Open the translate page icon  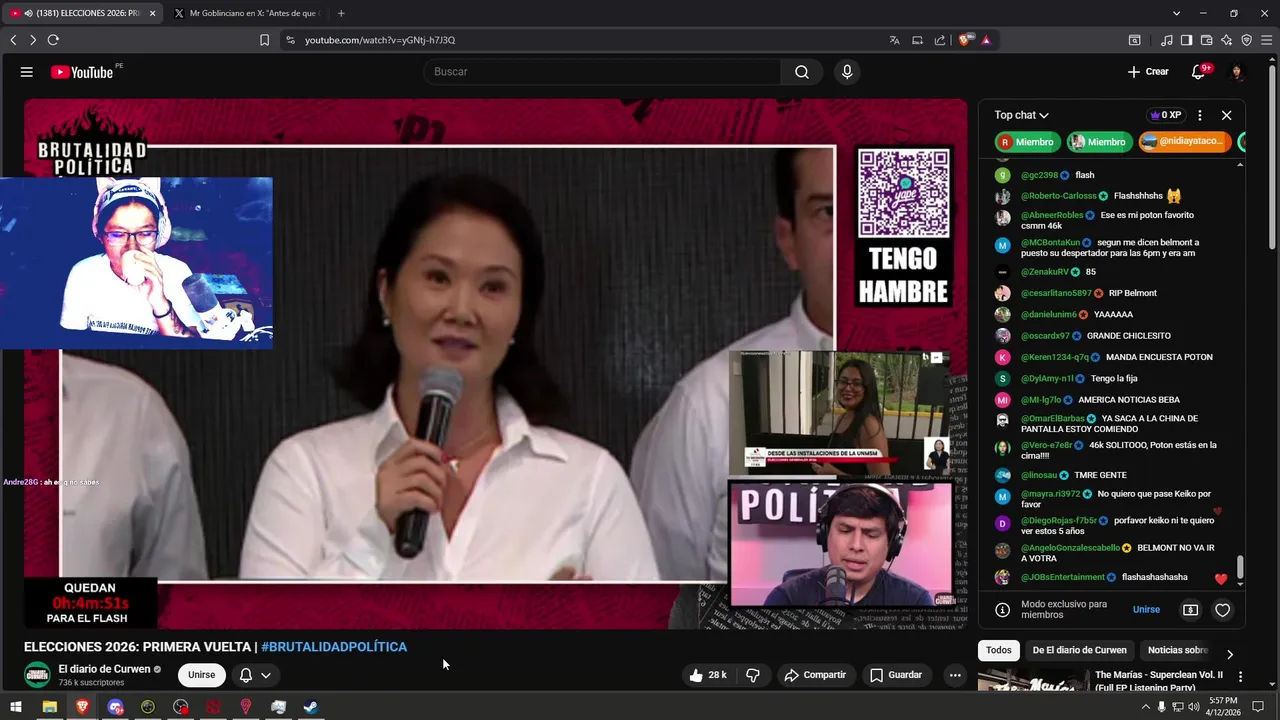coord(894,40)
